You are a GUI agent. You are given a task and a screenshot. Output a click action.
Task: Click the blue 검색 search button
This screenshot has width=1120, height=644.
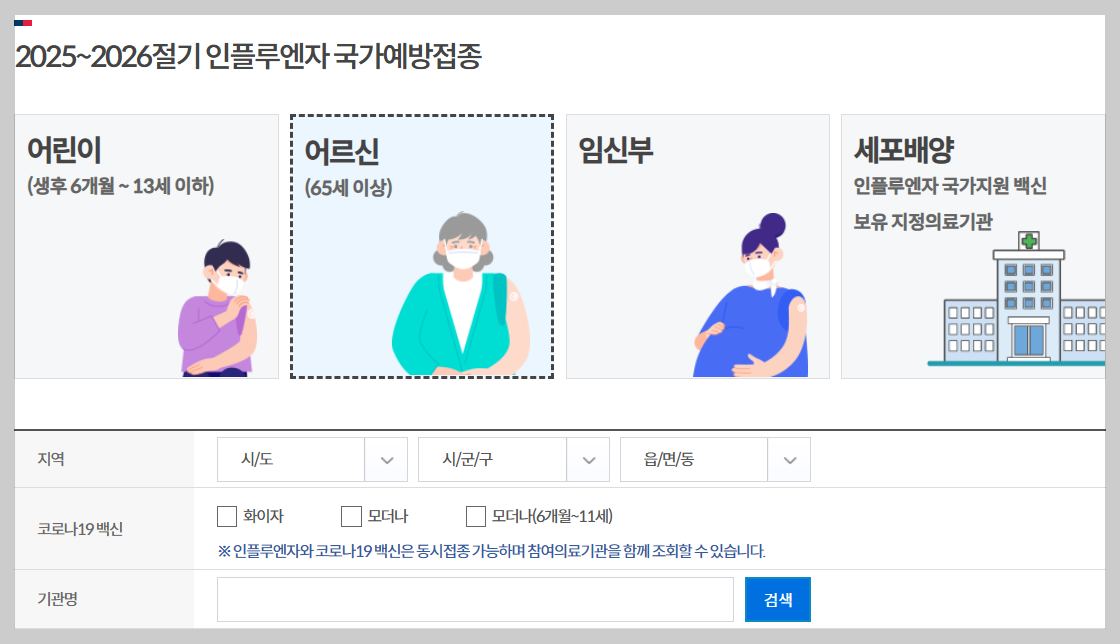click(778, 600)
